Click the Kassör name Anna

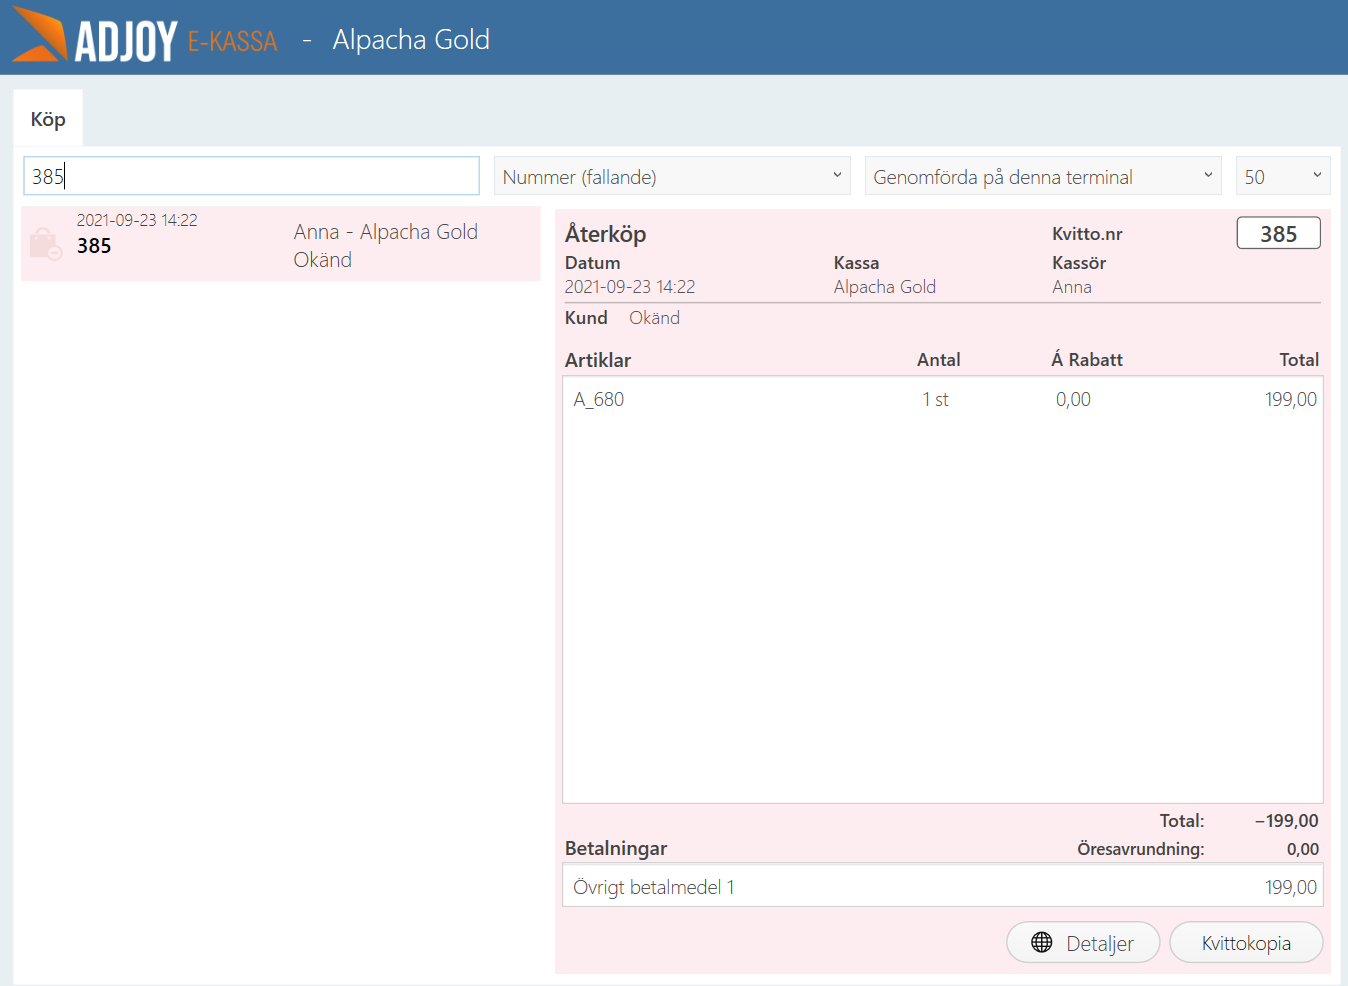pos(1072,287)
